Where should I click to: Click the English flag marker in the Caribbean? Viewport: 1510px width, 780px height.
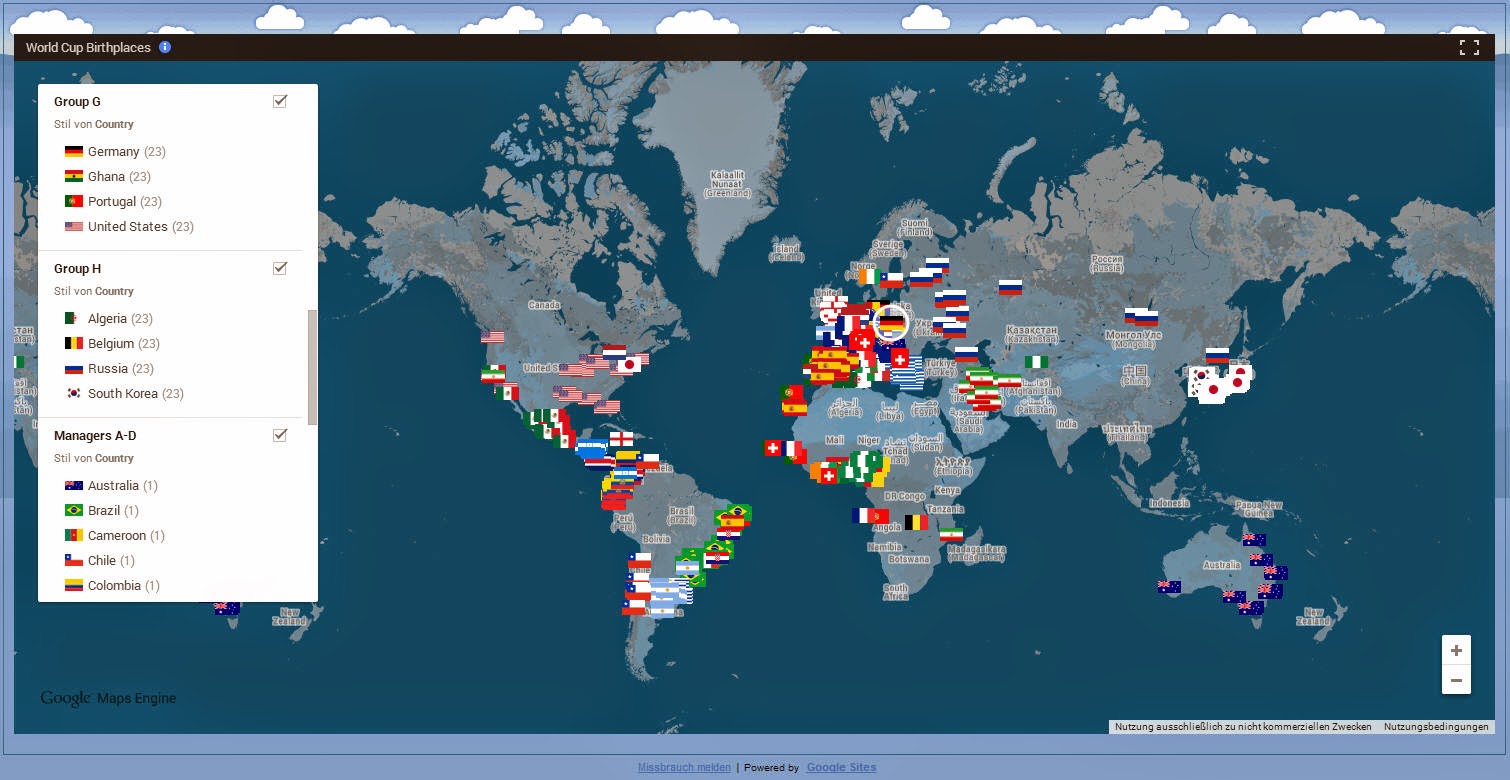tap(621, 438)
